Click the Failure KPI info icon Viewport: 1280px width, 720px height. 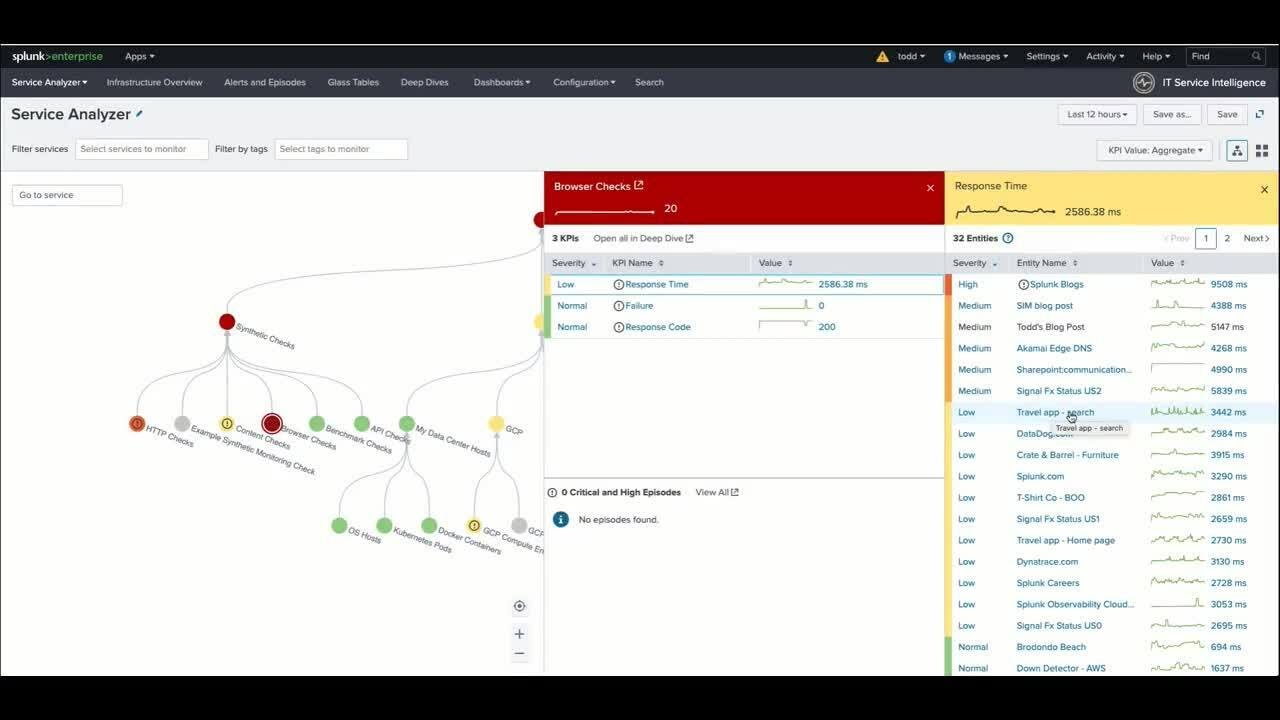[618, 306]
